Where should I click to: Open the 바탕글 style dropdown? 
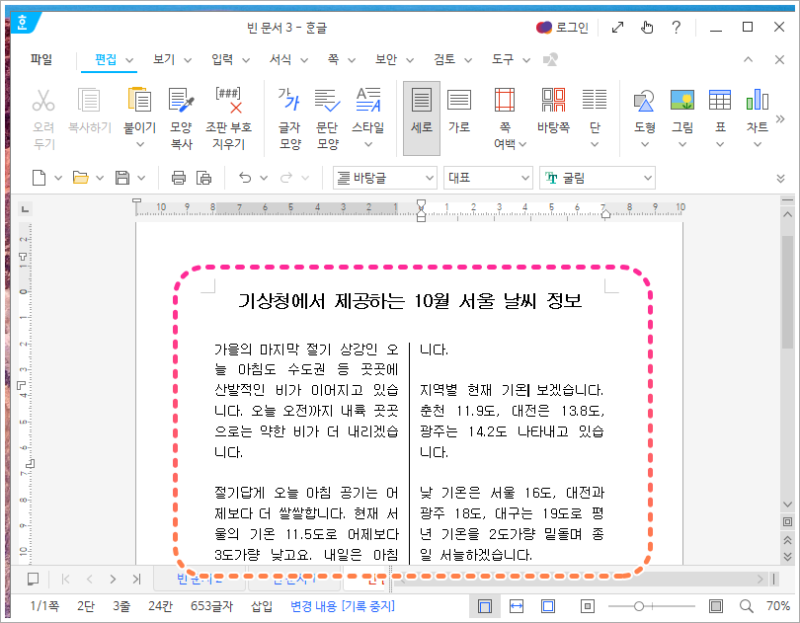[385, 178]
